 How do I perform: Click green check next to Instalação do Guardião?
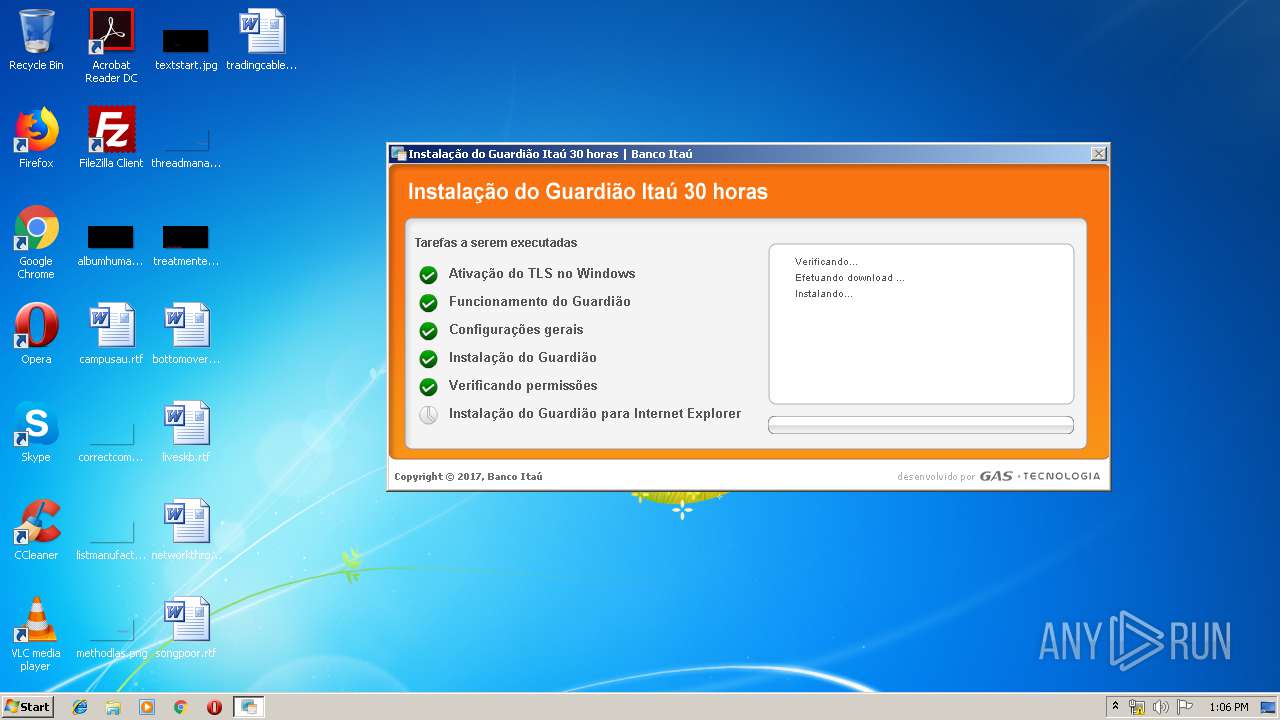[x=429, y=359]
